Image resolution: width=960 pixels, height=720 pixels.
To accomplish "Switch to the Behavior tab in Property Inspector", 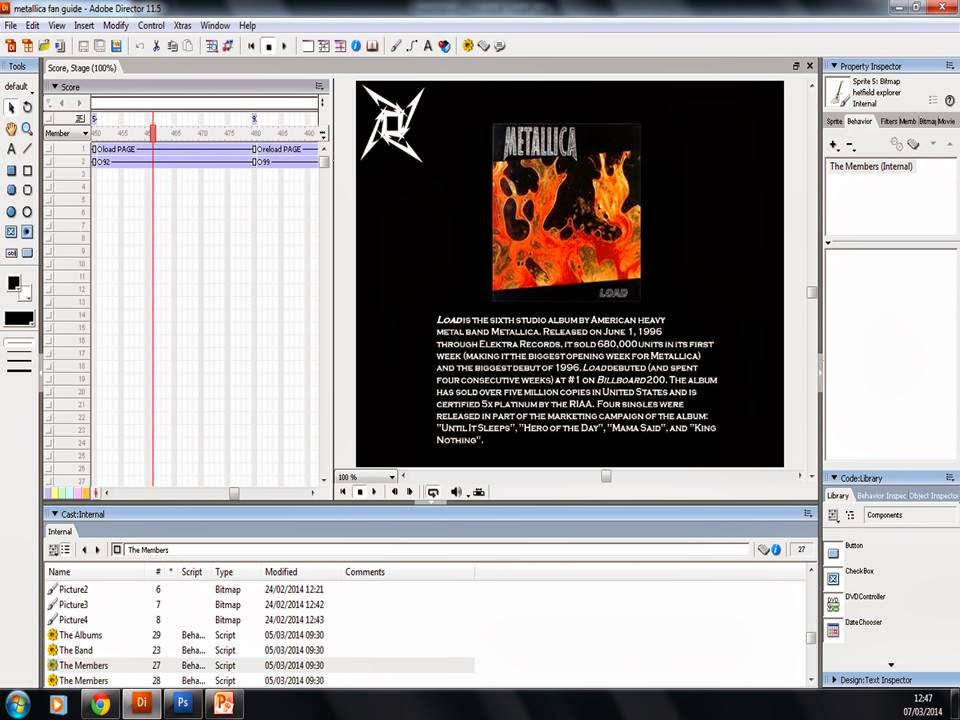I will coord(860,121).
